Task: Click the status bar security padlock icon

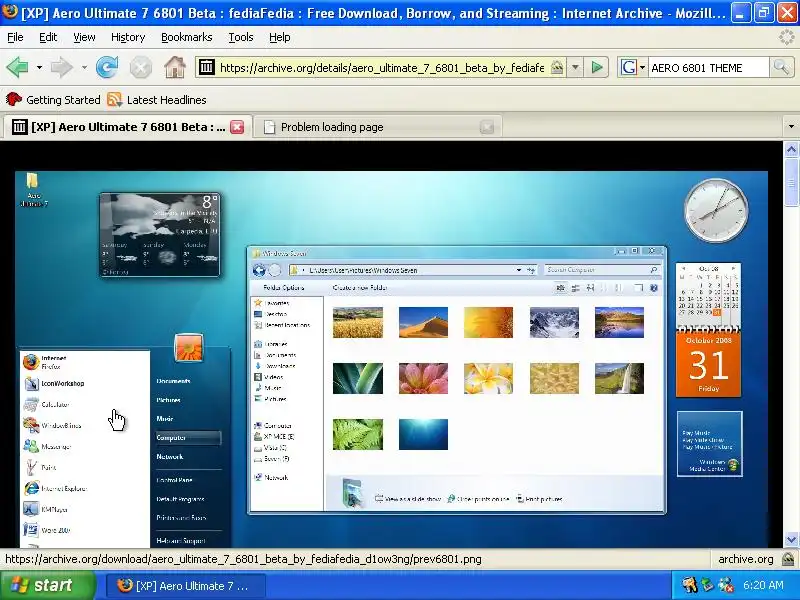Action: pos(788,559)
